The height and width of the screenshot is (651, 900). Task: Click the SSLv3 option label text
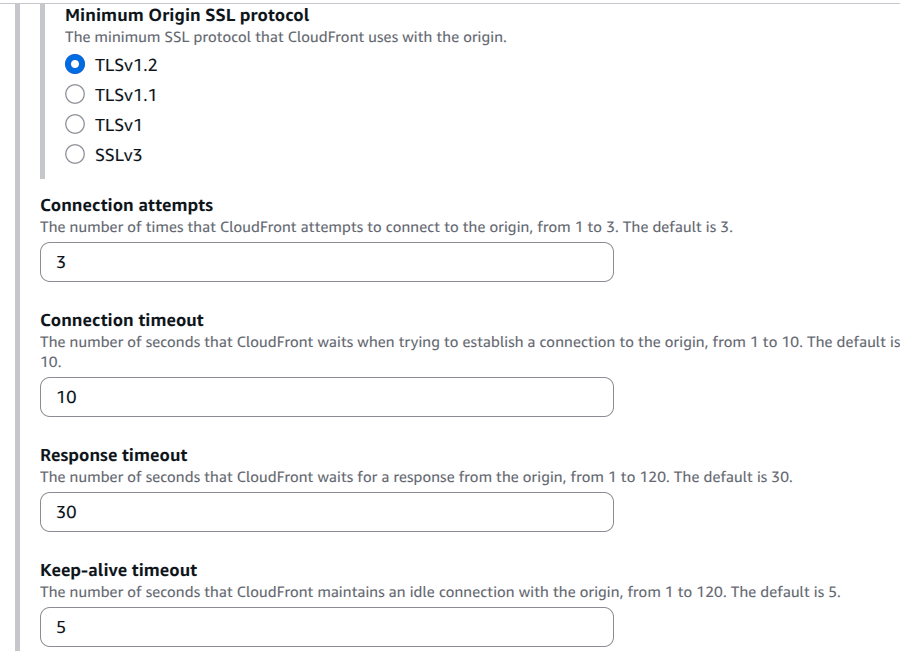(118, 155)
